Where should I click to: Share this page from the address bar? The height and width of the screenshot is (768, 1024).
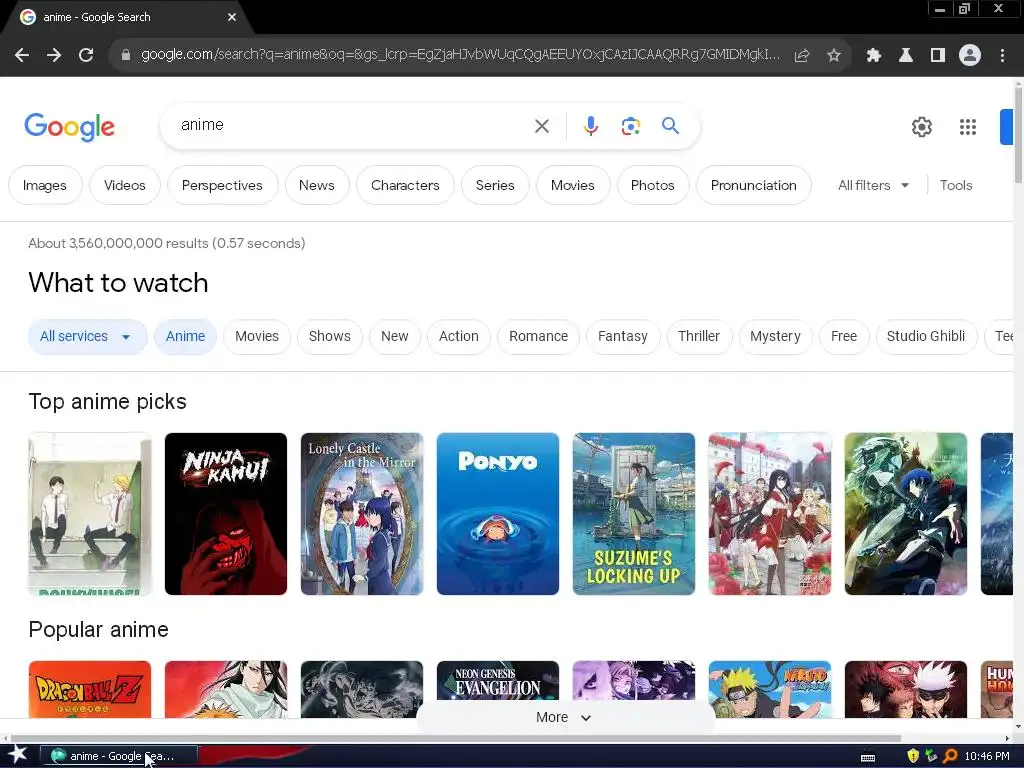pos(802,56)
